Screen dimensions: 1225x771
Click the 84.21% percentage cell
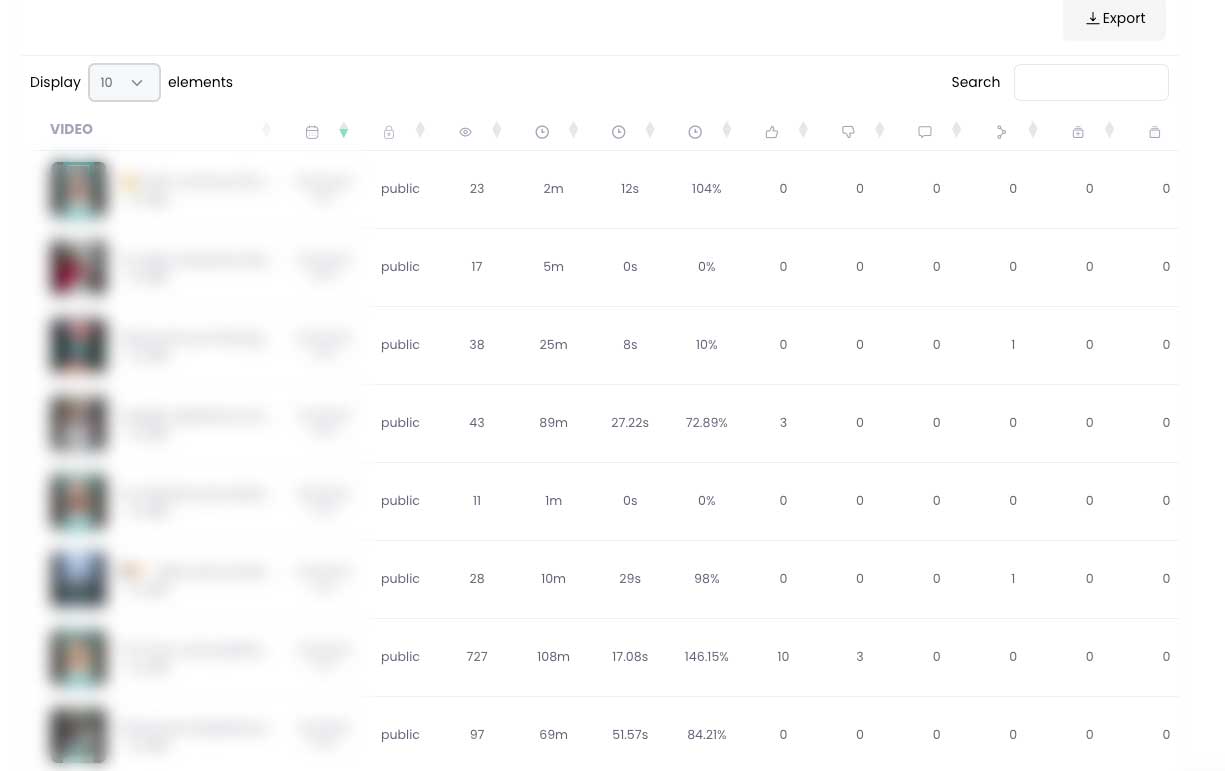[706, 735]
